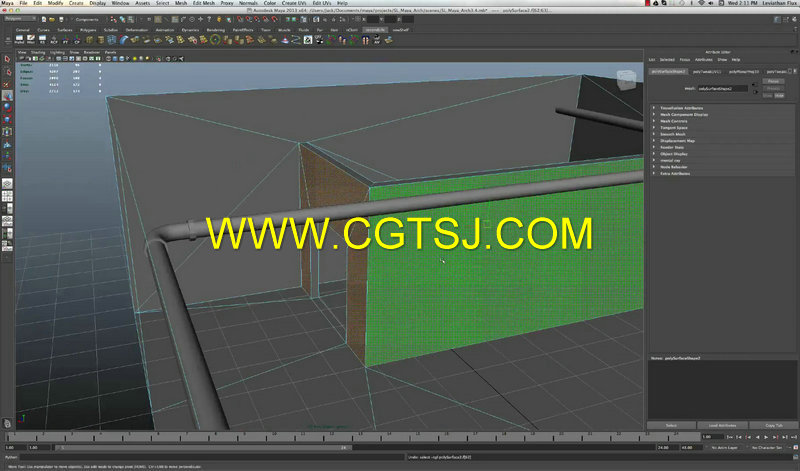
Task: Click the Load Attributes button
Action: [722, 425]
